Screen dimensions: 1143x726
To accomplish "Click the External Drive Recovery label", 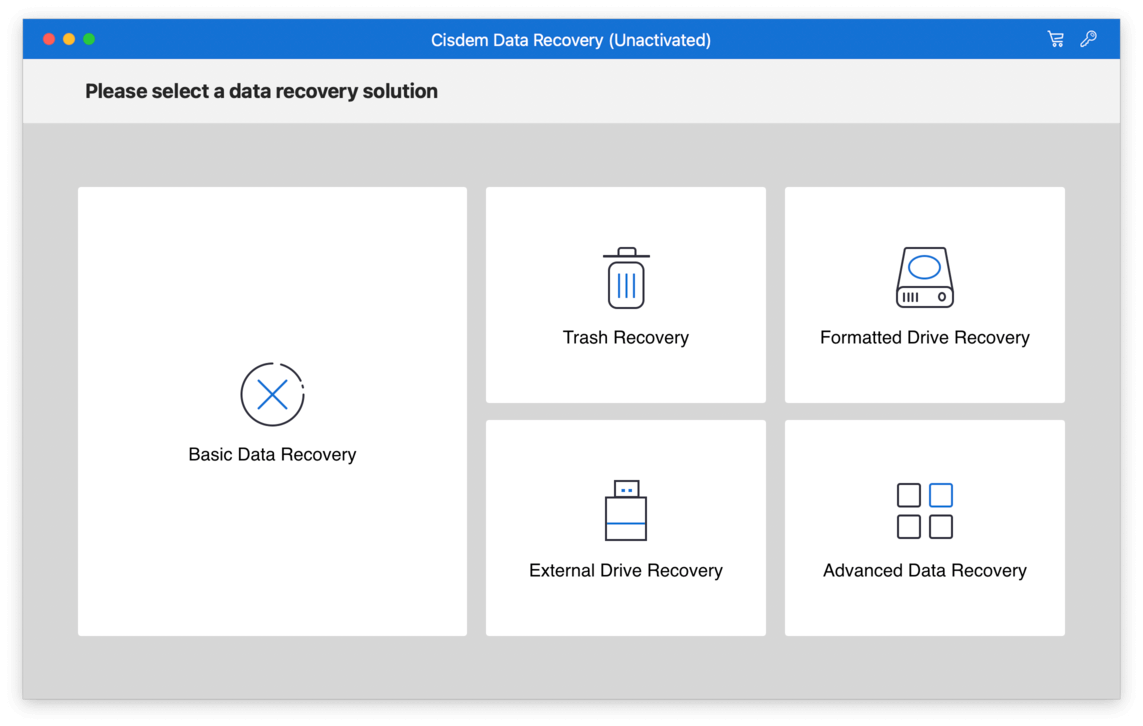I will pos(625,571).
